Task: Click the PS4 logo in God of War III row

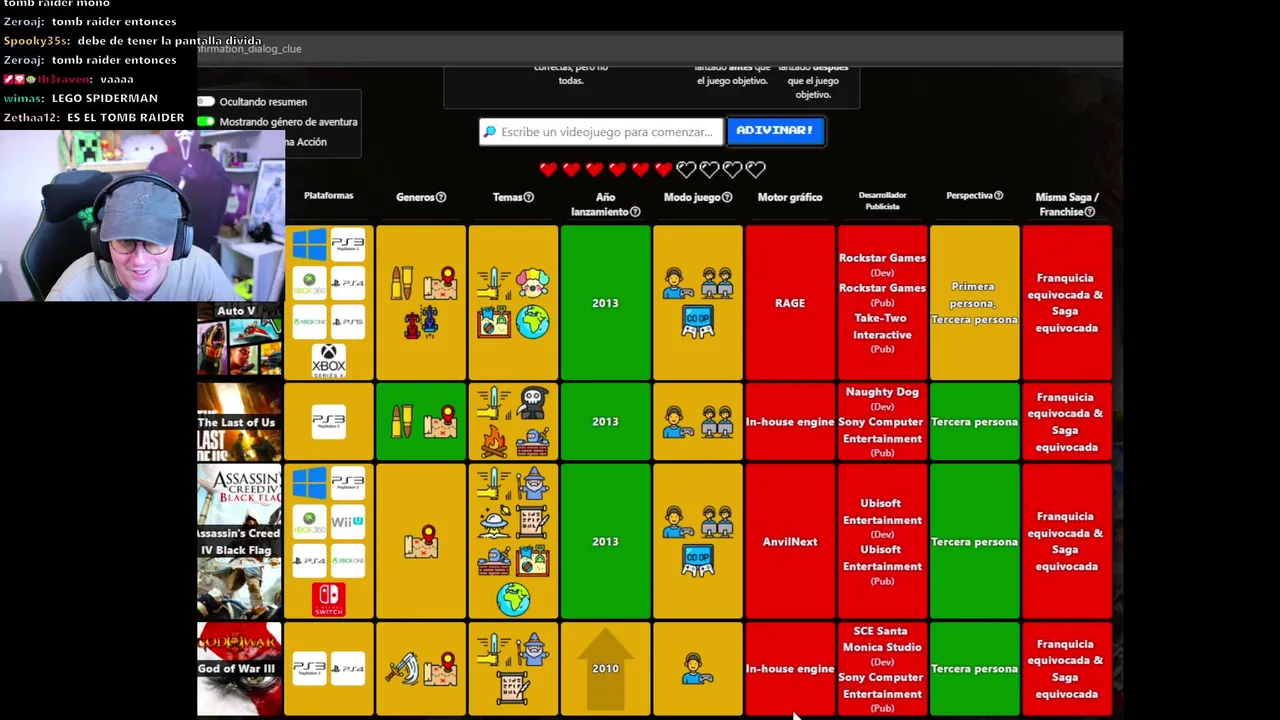Action: click(x=347, y=668)
